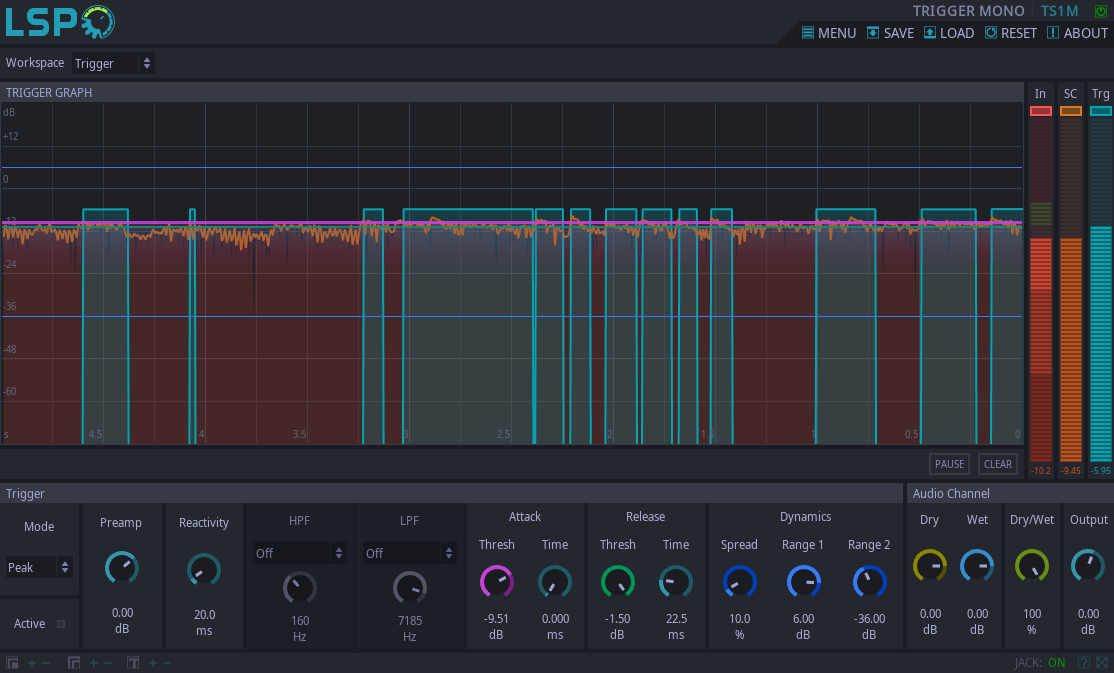Click the Range 2 knob
Viewport: 1114px width, 673px height.
[x=869, y=581]
